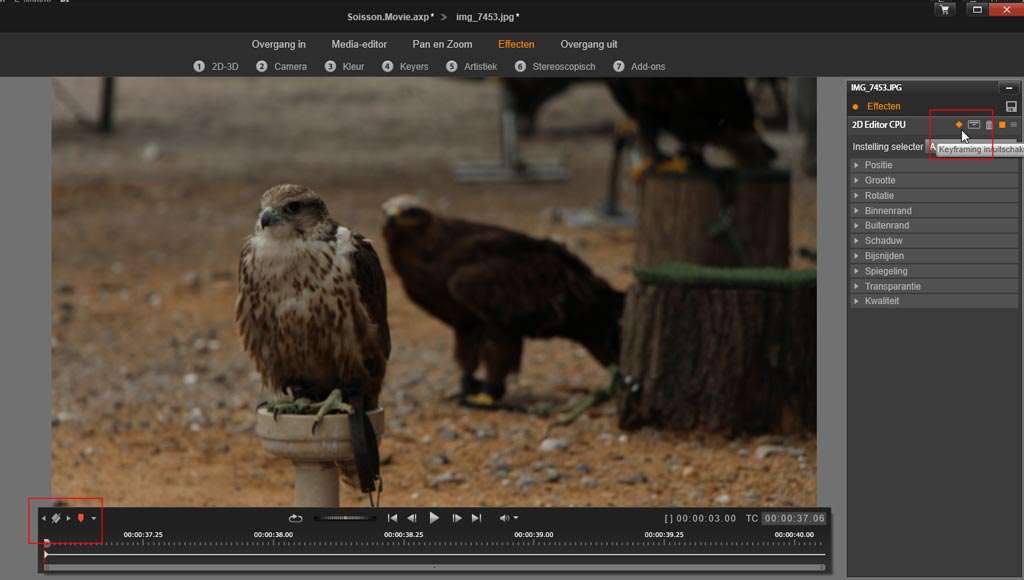Open the shopping cart icon
This screenshot has width=1024, height=580.
coord(943,9)
